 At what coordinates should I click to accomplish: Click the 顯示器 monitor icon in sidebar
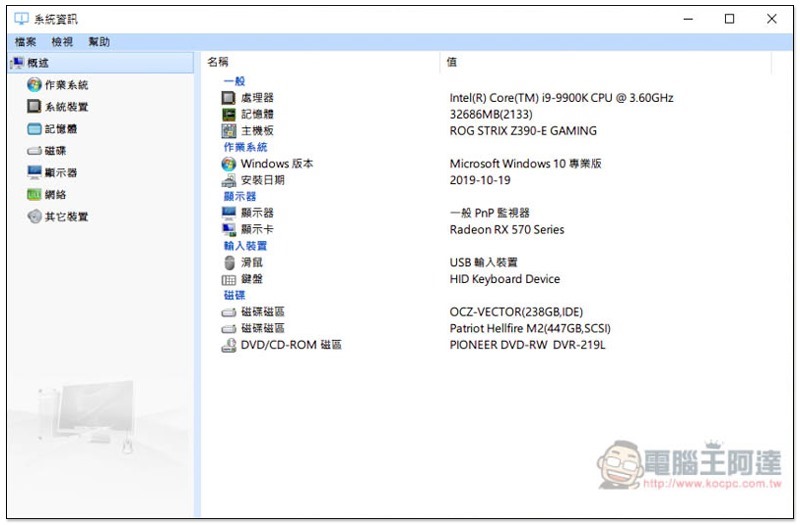tap(34, 172)
